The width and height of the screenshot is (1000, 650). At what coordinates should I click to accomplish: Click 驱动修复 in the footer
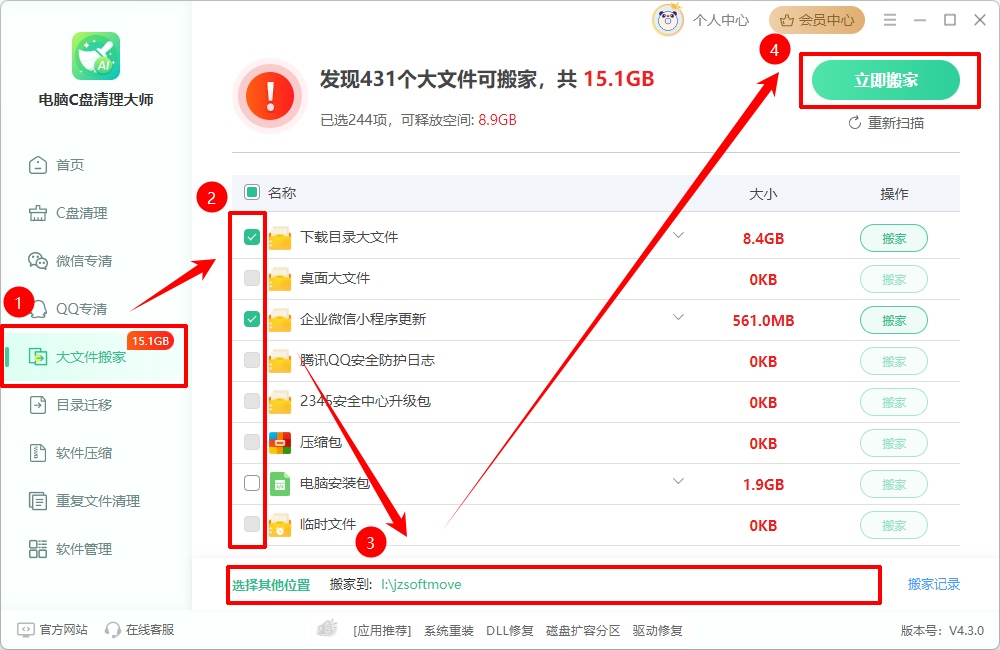(x=658, y=630)
